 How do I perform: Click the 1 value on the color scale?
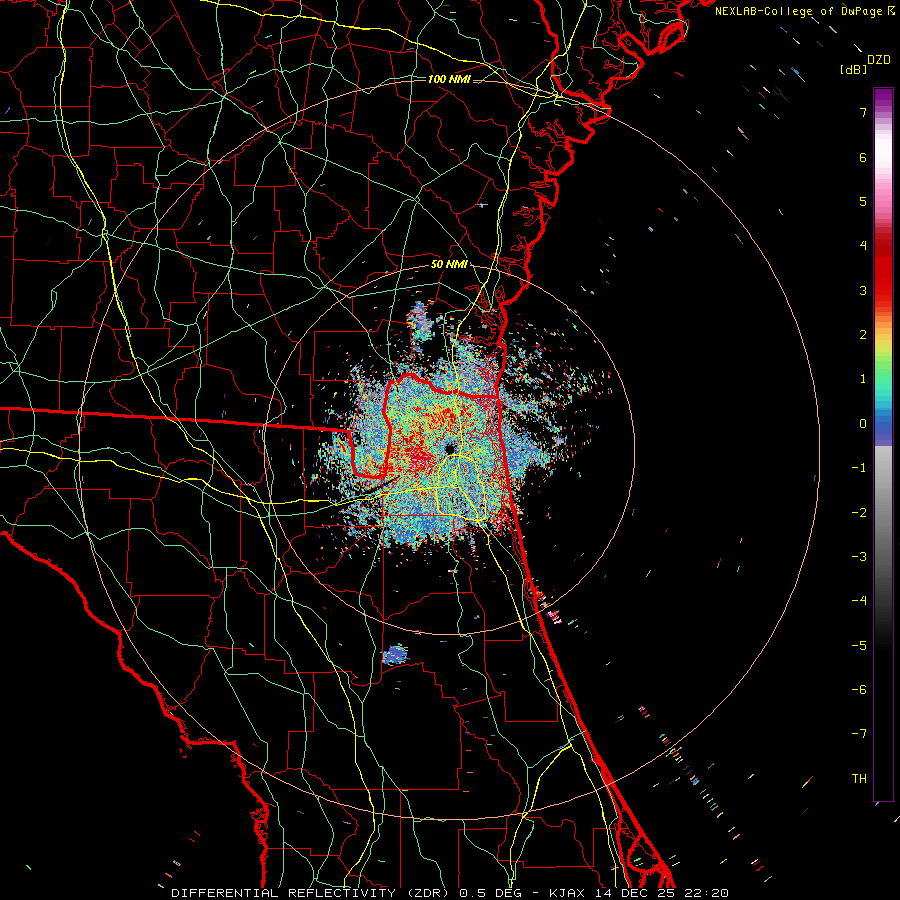tap(863, 379)
